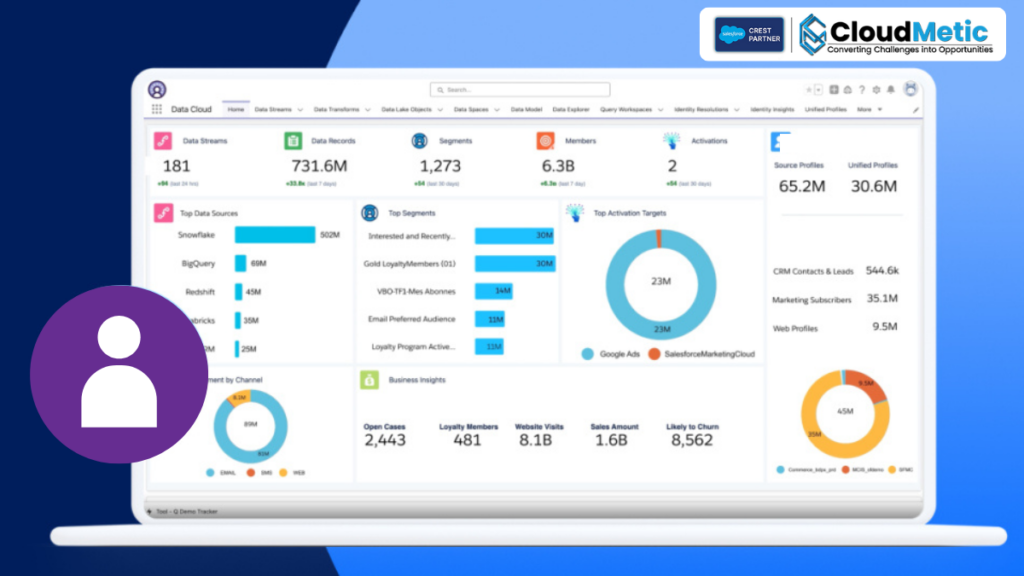Expand the Data Transforms tab dropdown arrow

click(368, 110)
